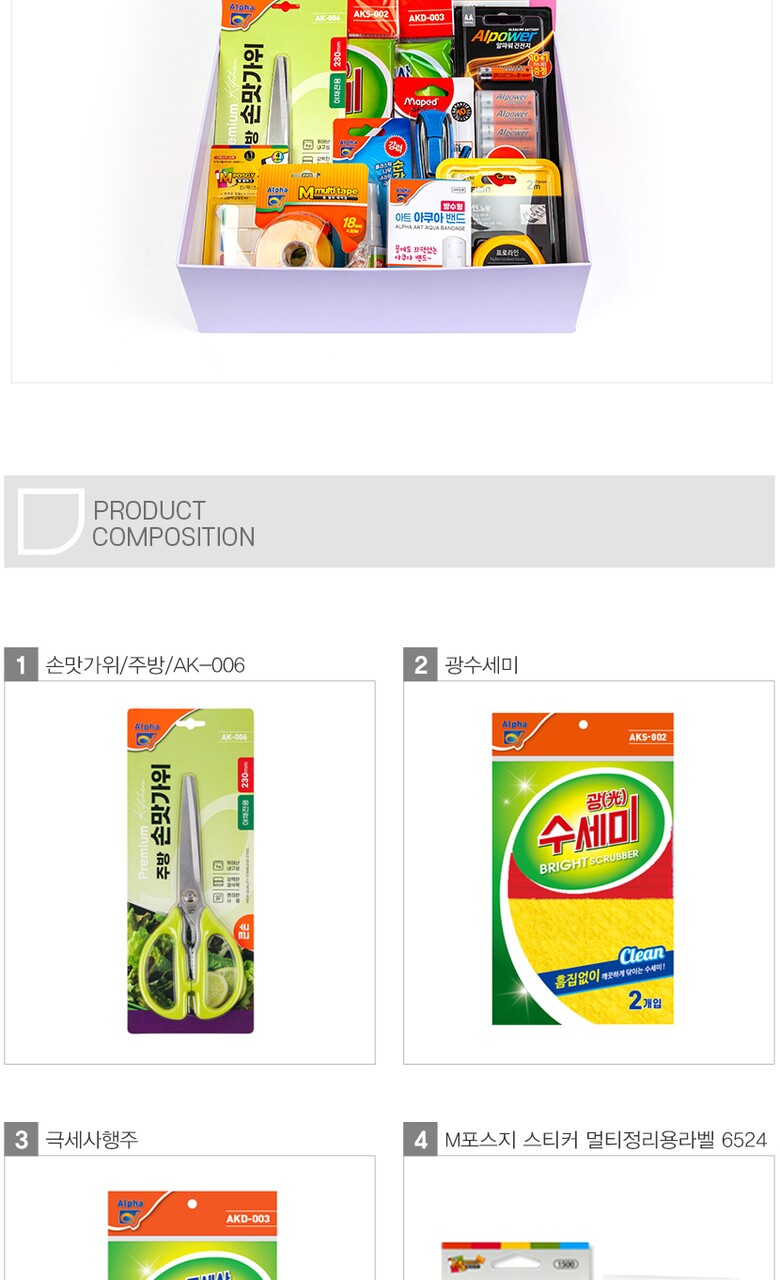Image resolution: width=780 pixels, height=1280 pixels.
Task: Open the AKD-003 microfiber cloth image
Action: (192, 1235)
